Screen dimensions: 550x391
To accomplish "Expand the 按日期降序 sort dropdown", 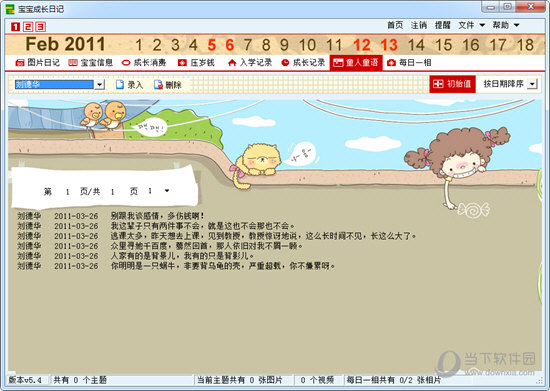I will pos(533,84).
